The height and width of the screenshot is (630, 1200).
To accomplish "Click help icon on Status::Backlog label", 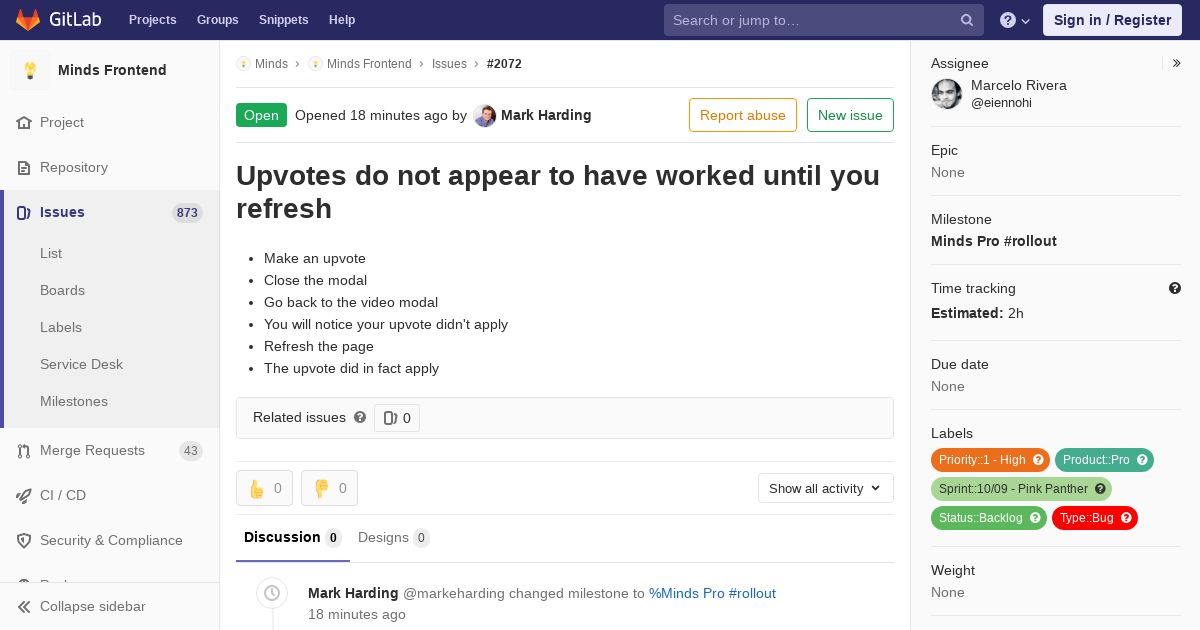I will 1035,518.
